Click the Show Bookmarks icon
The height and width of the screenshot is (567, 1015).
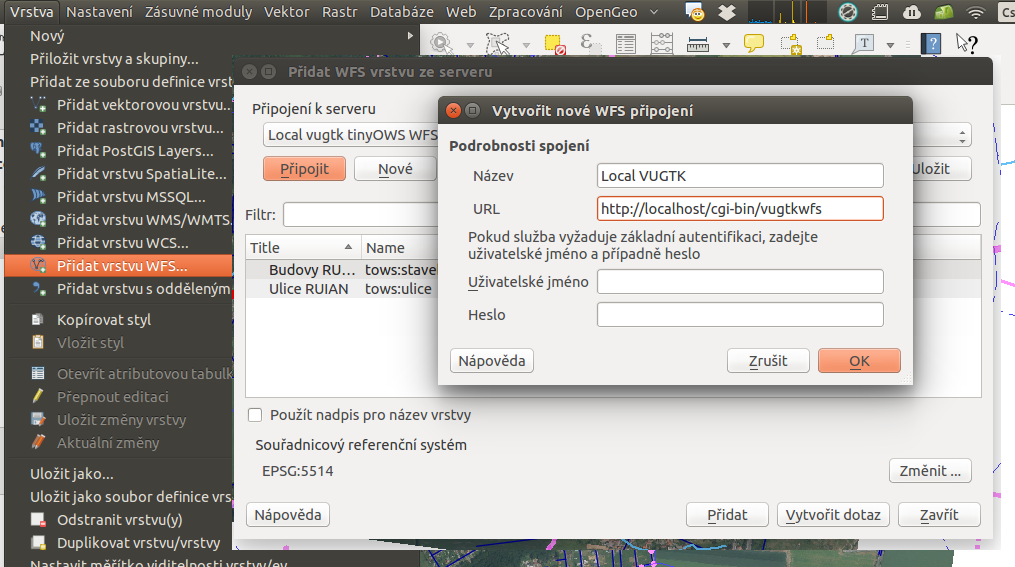click(825, 43)
